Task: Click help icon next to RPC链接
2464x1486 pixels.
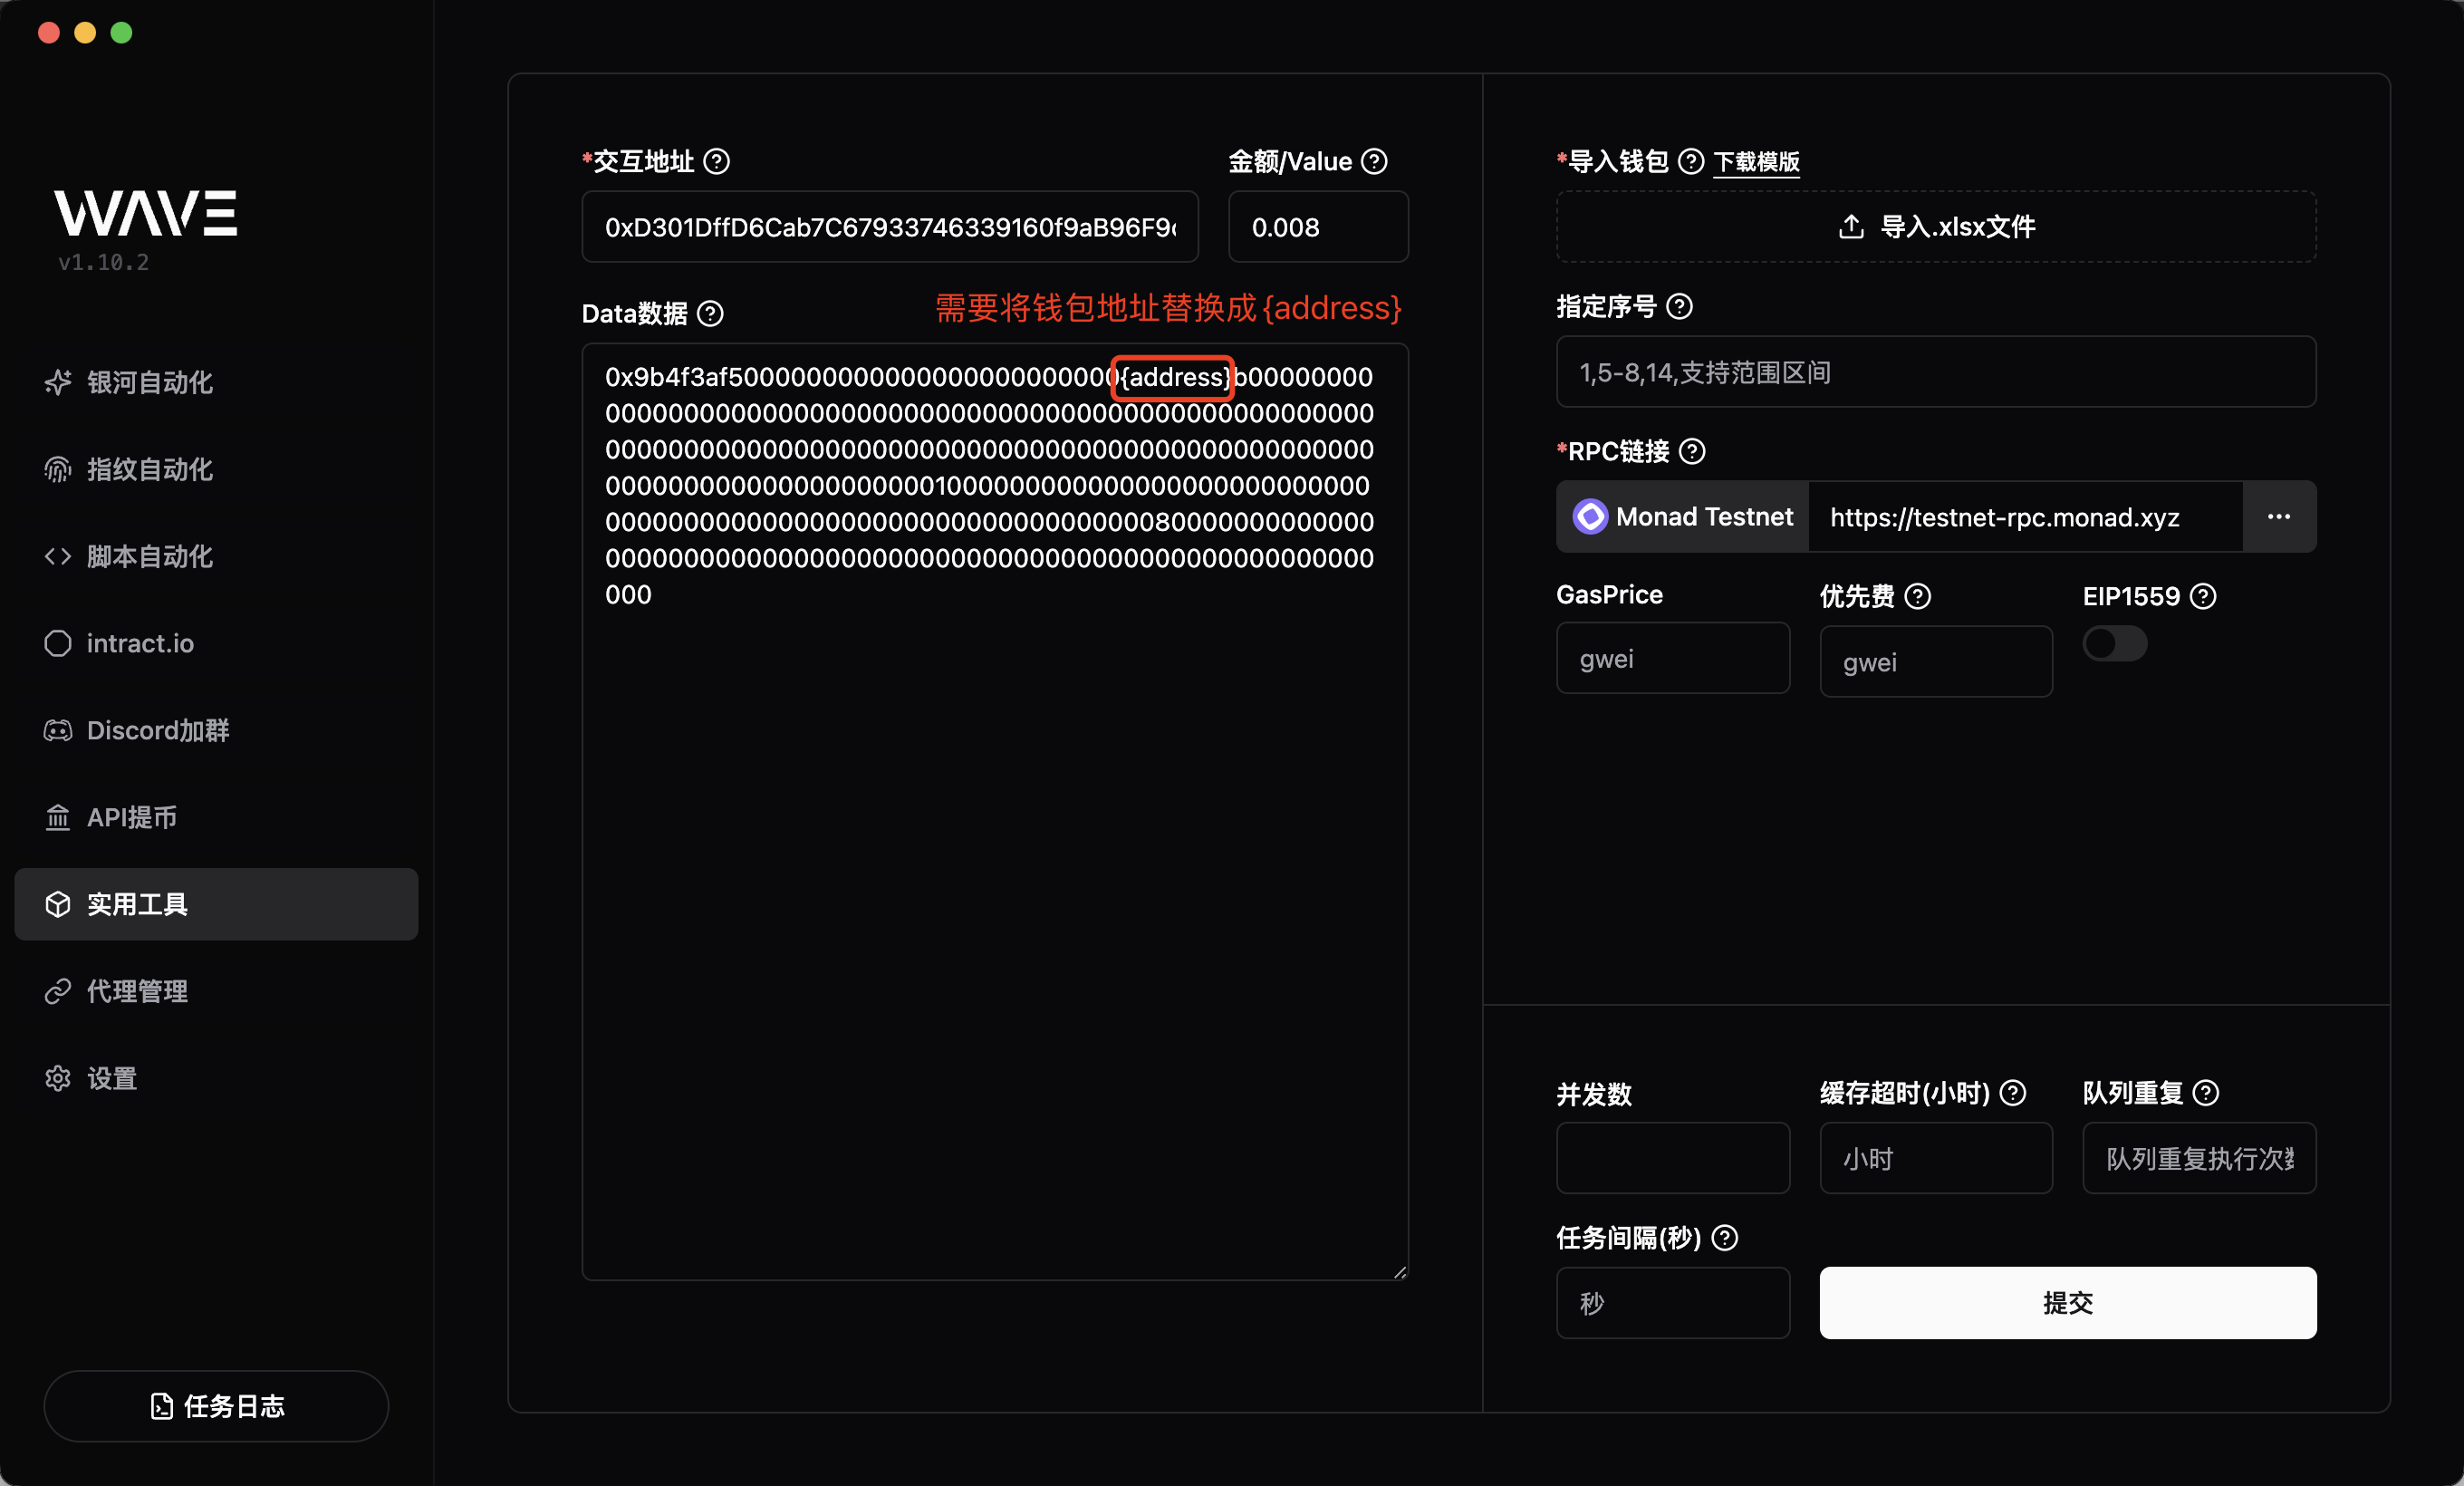Action: pyautogui.click(x=1692, y=452)
